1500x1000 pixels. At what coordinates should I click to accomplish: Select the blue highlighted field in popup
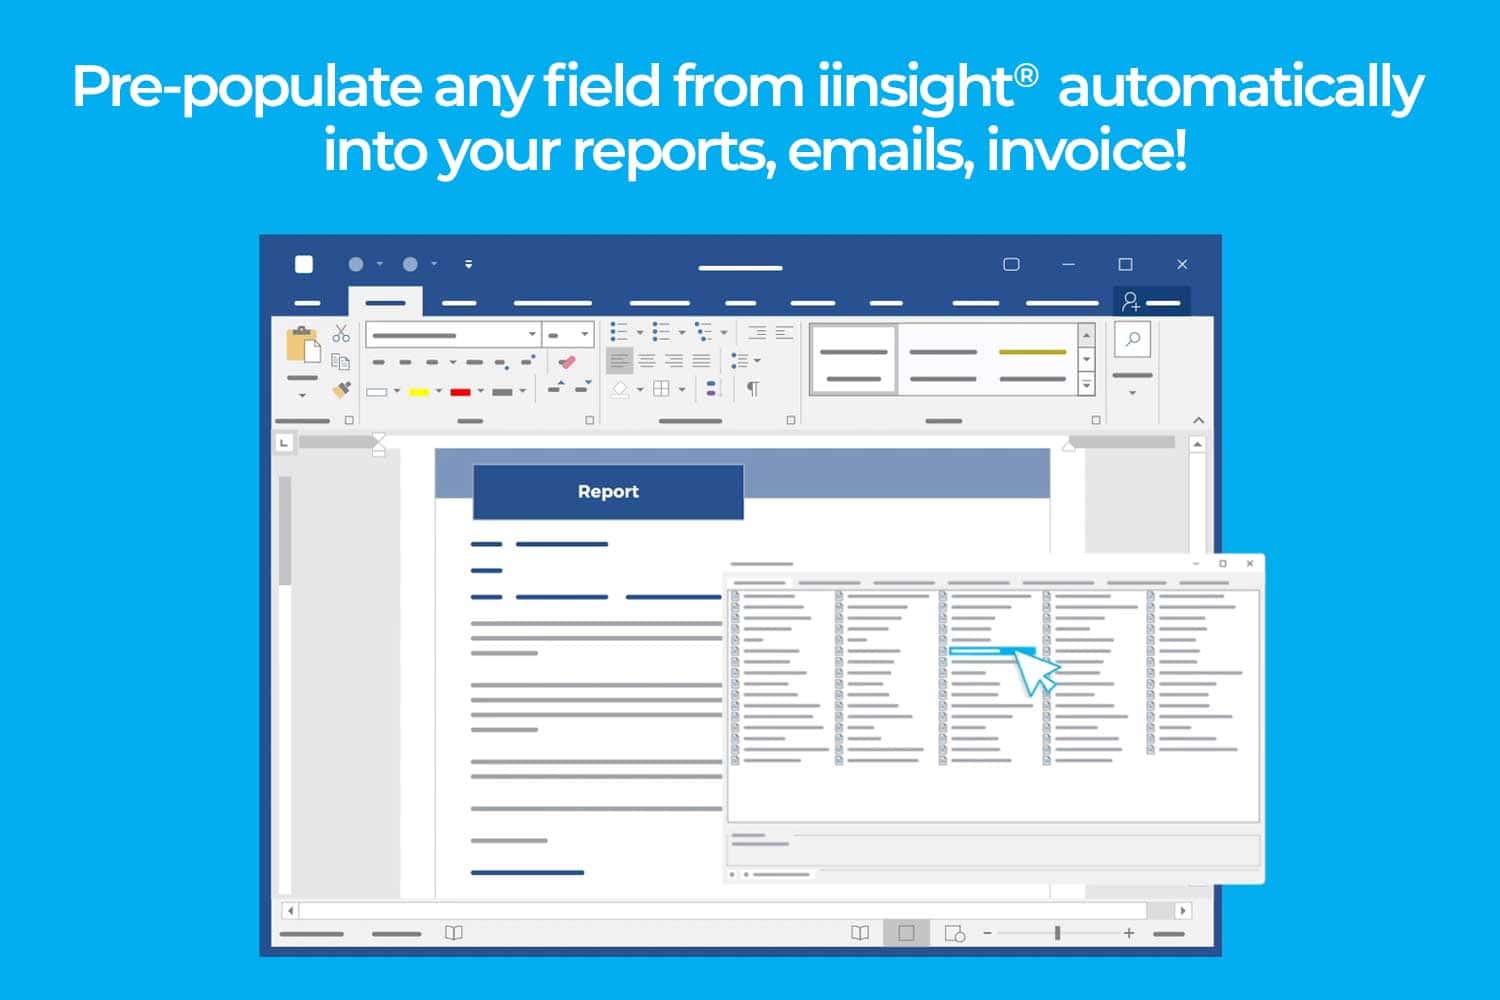tap(990, 651)
